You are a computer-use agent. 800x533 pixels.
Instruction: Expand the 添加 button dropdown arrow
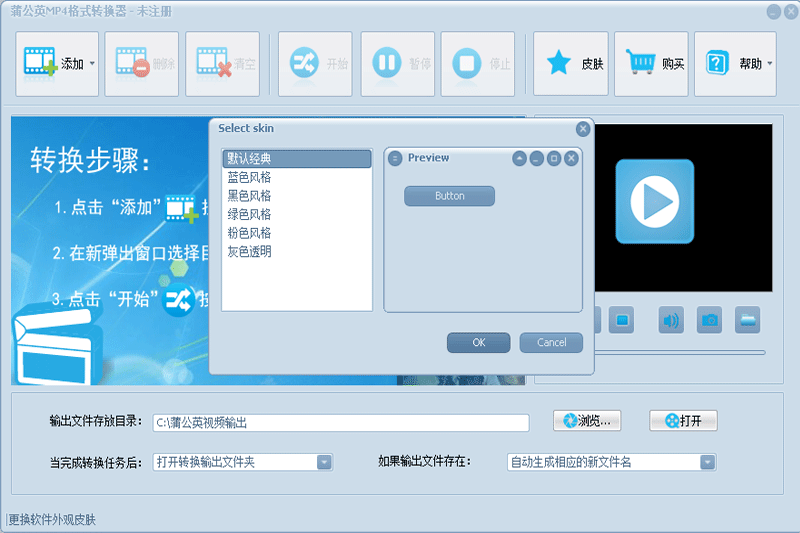coord(92,64)
